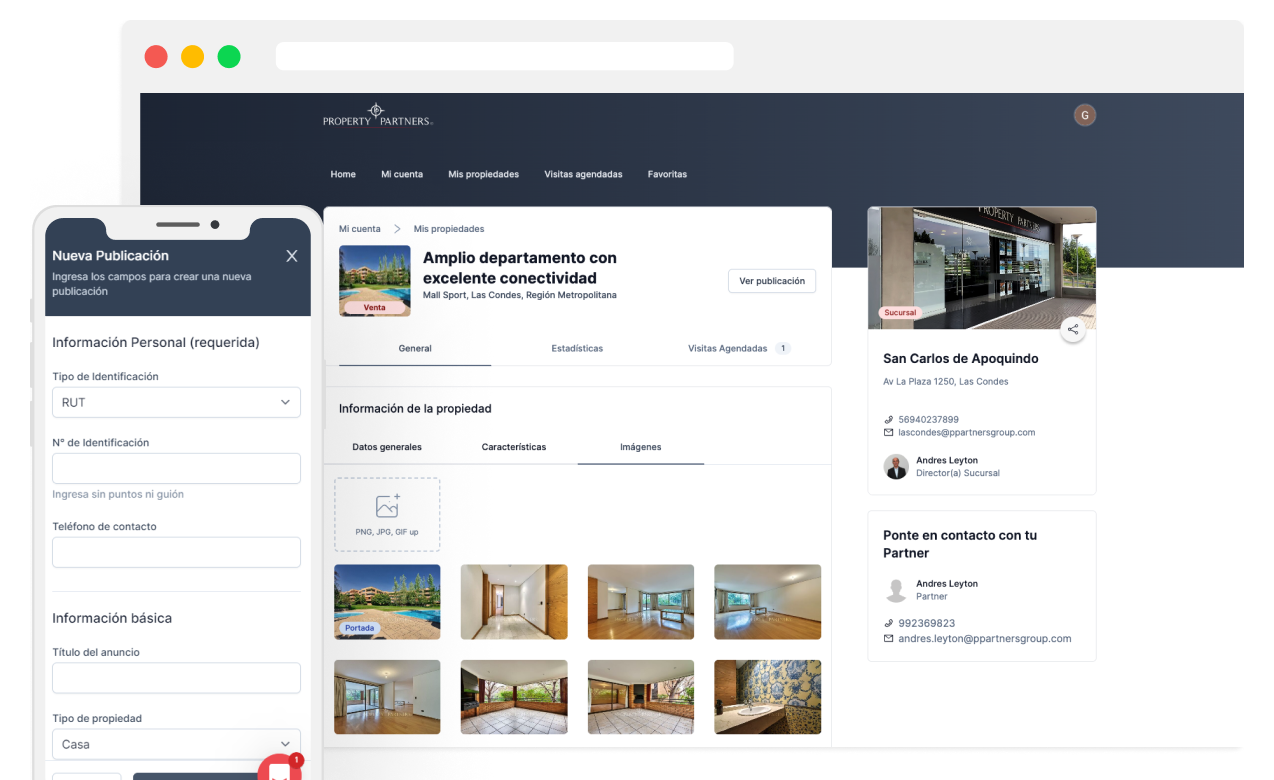Image resolution: width=1274 pixels, height=780 pixels.
Task: Click the envelope icon beside lascondes@ppartnersgroup.com
Action: coord(888,432)
